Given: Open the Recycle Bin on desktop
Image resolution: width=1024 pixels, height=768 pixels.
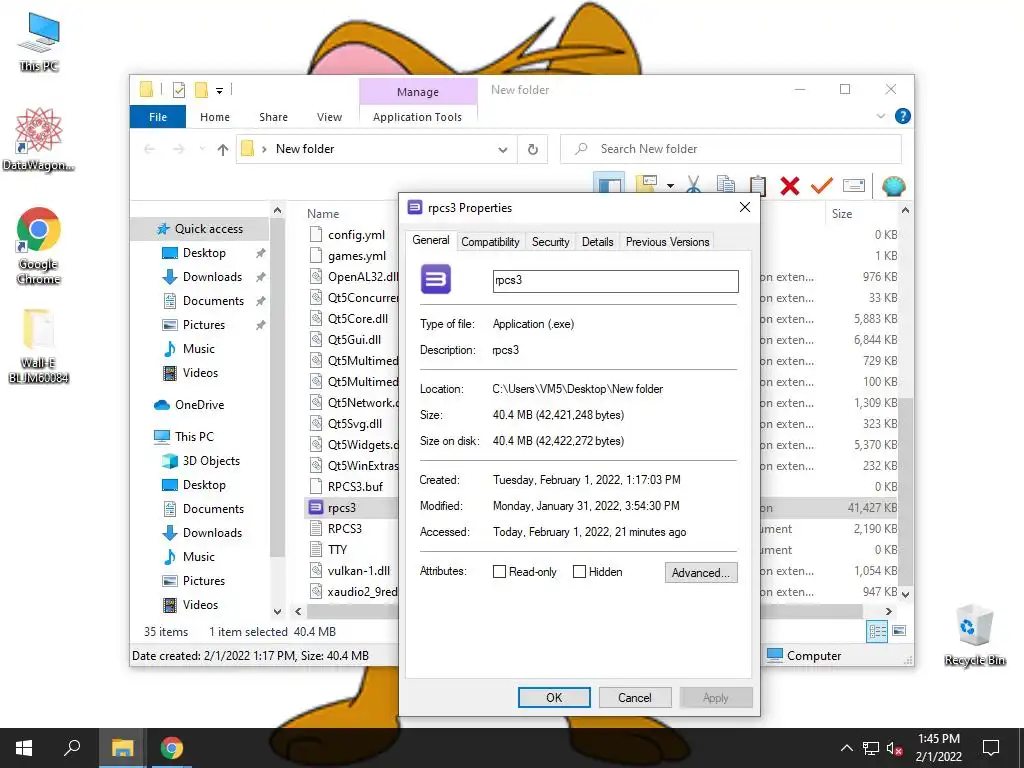Looking at the screenshot, I should 974,635.
